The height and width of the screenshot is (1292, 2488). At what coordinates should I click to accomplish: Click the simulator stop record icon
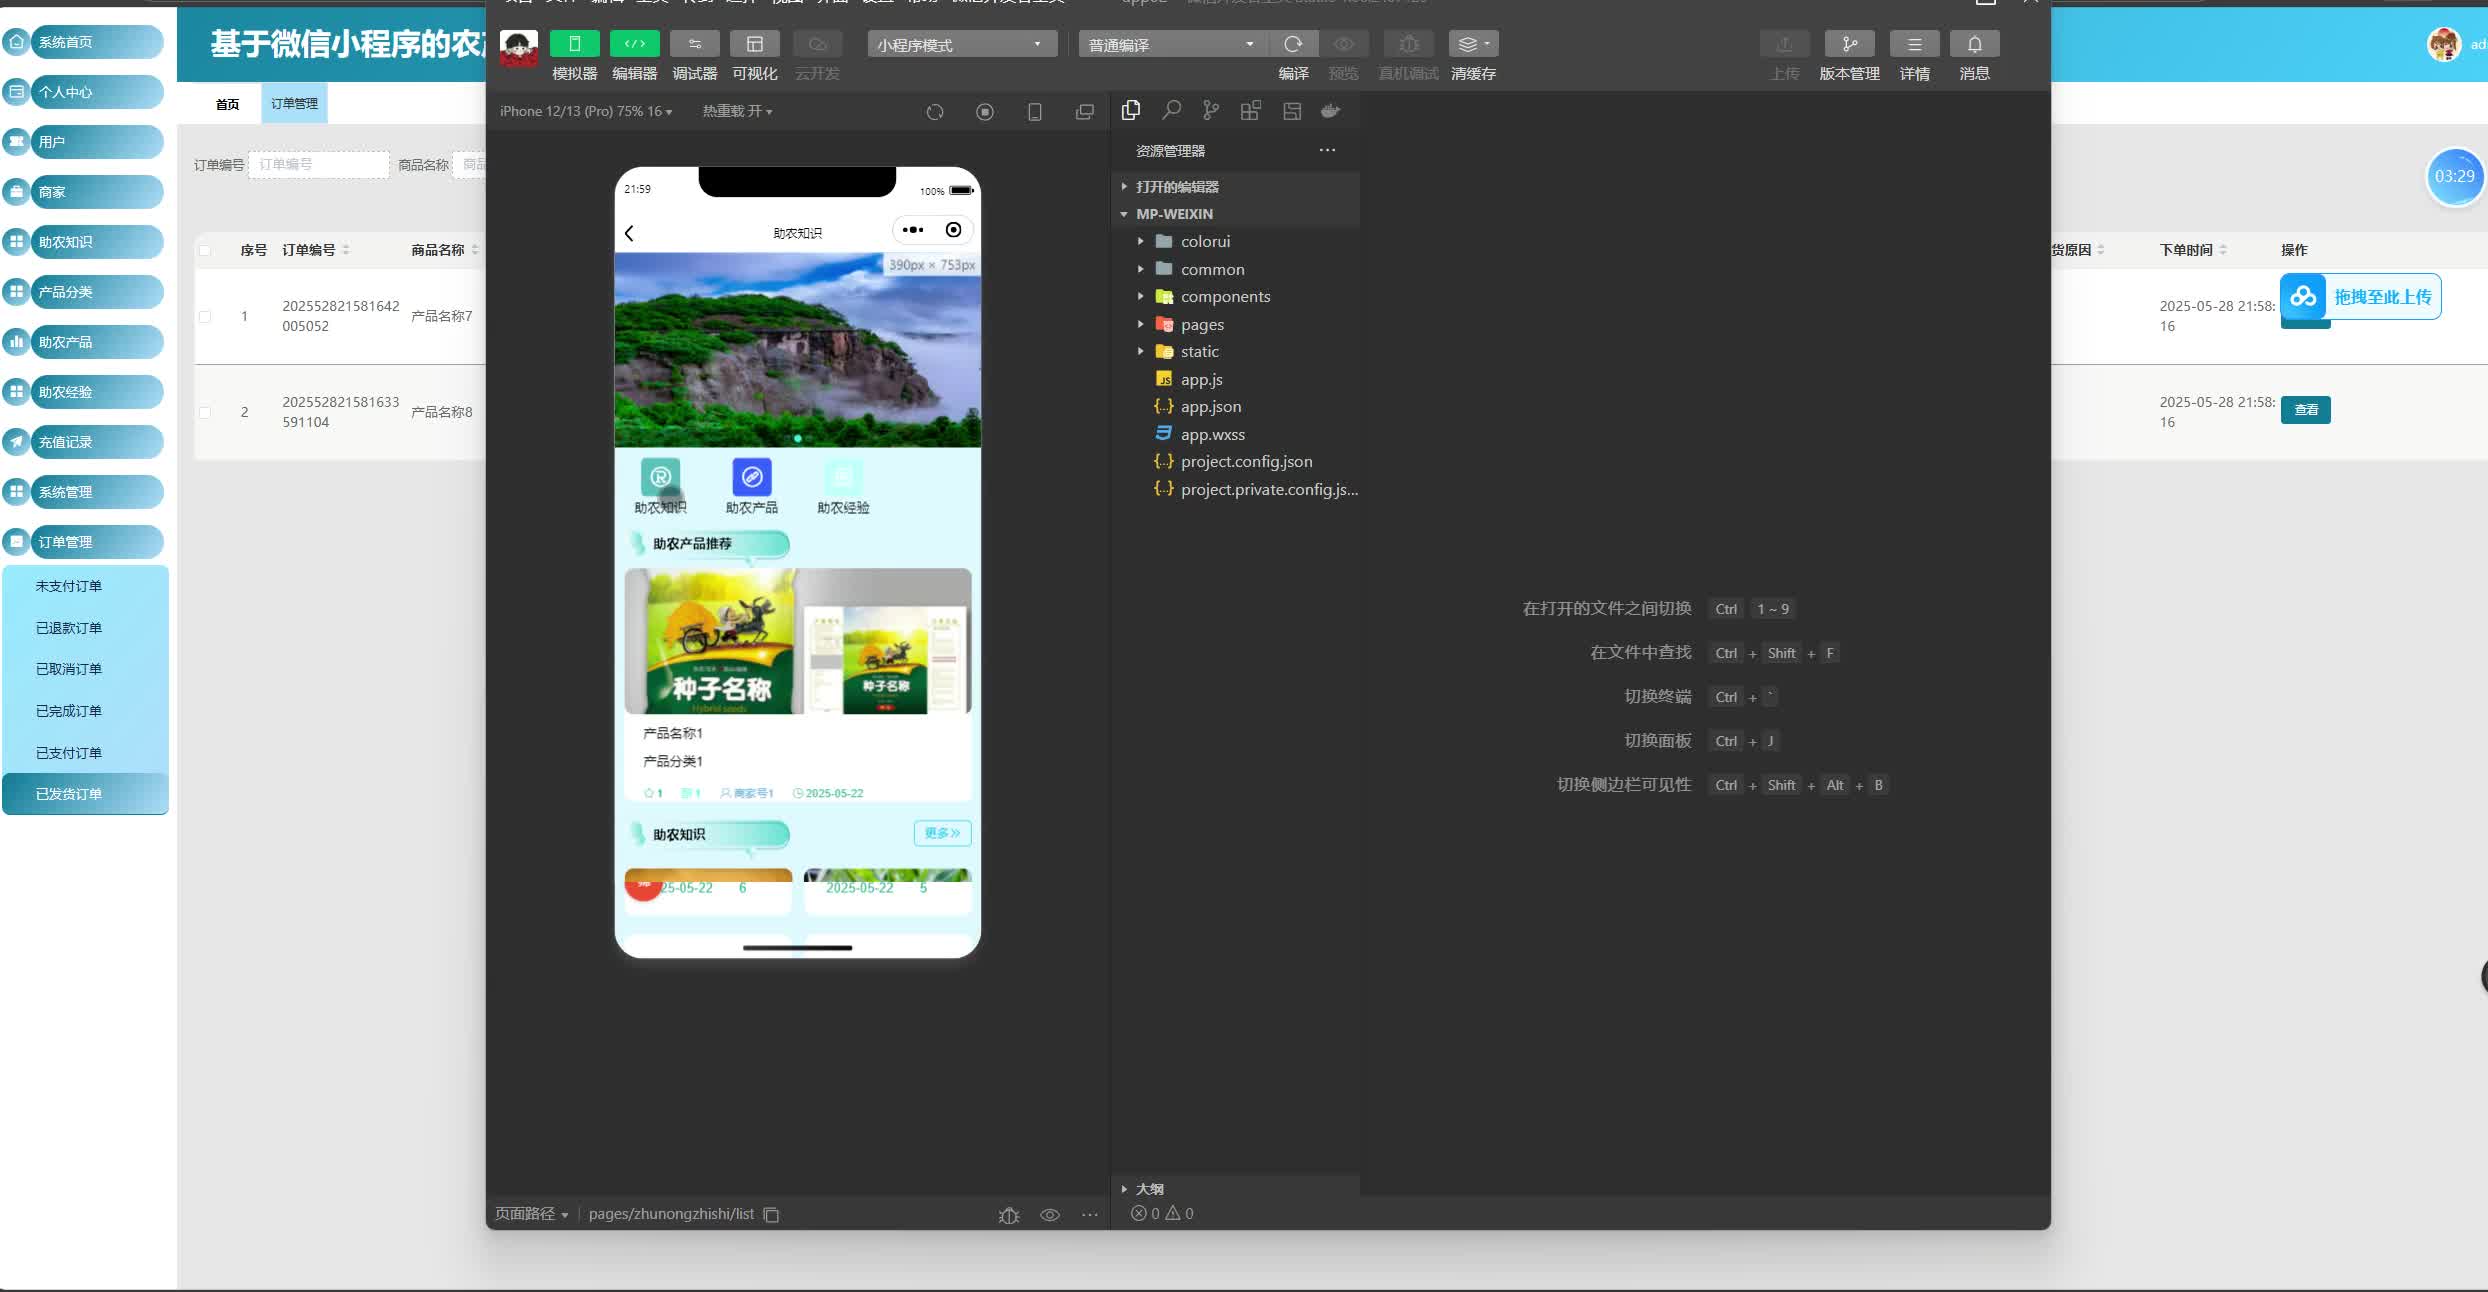tap(984, 112)
